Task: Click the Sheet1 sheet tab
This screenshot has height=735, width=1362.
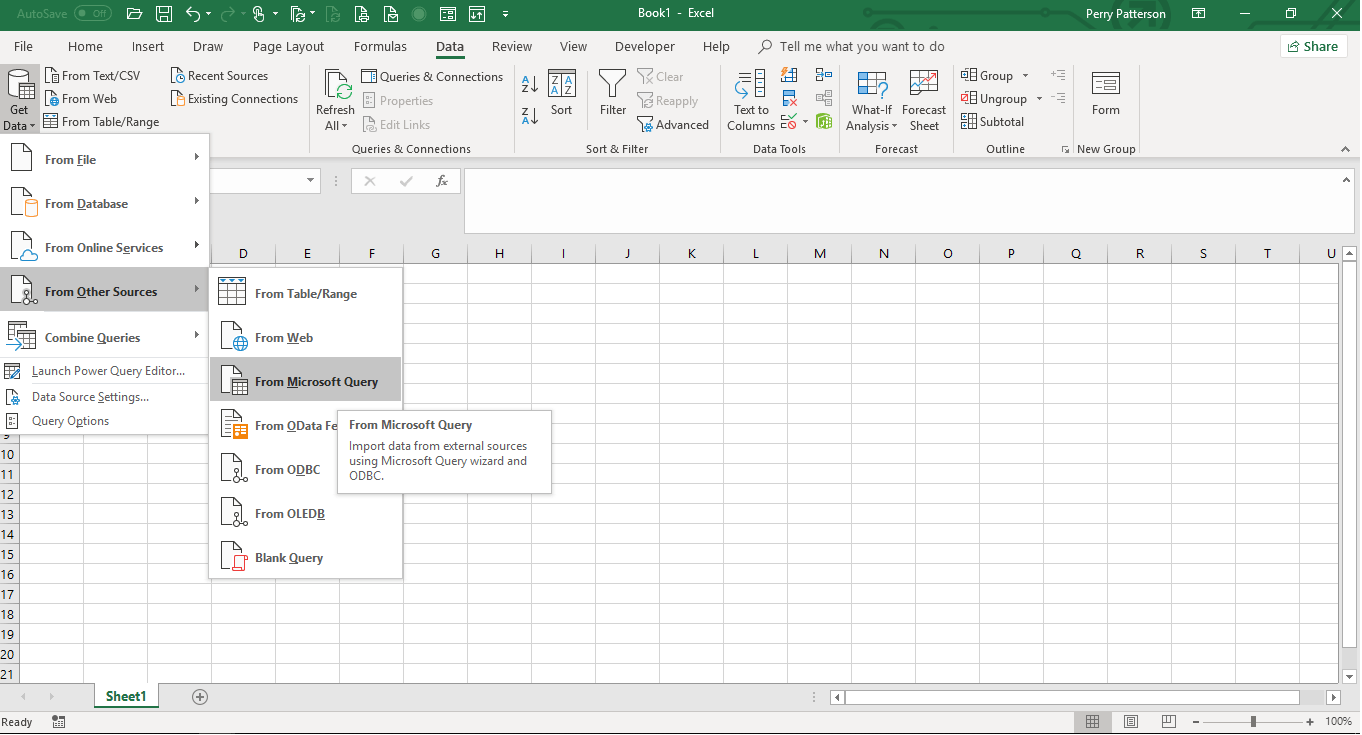Action: [x=126, y=697]
